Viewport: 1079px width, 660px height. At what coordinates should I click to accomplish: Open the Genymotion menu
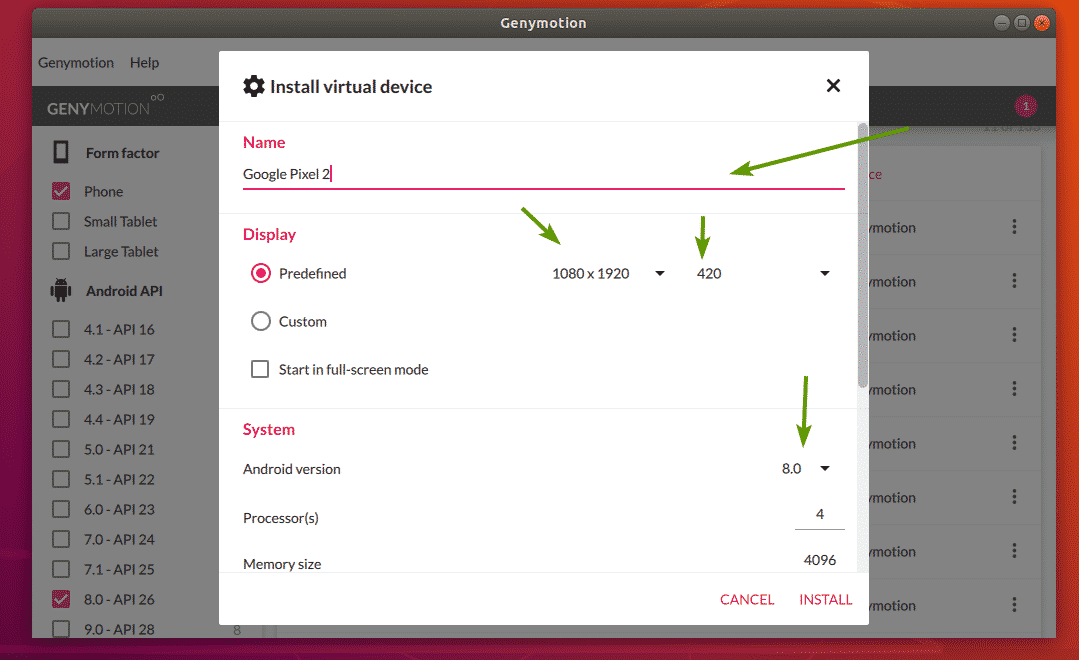pos(76,63)
